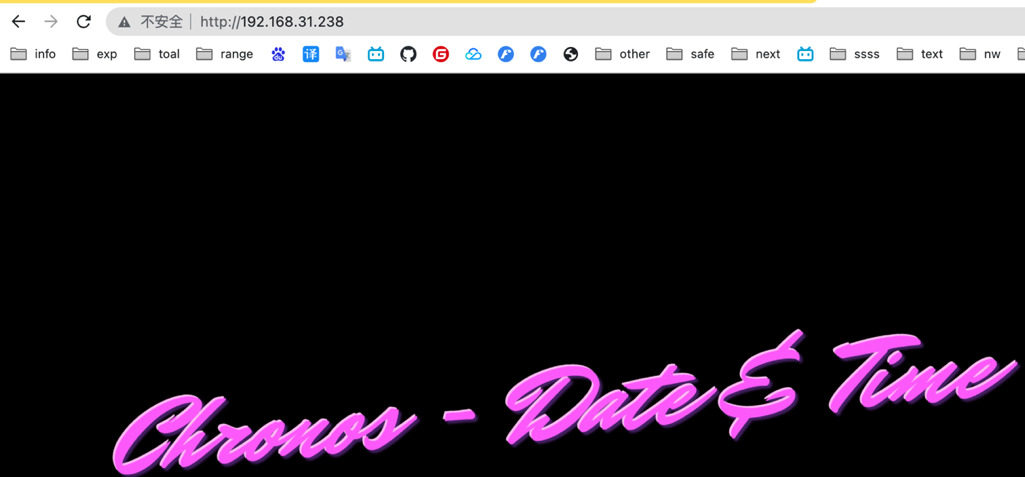Expand the exp bookmark folder

[95, 54]
